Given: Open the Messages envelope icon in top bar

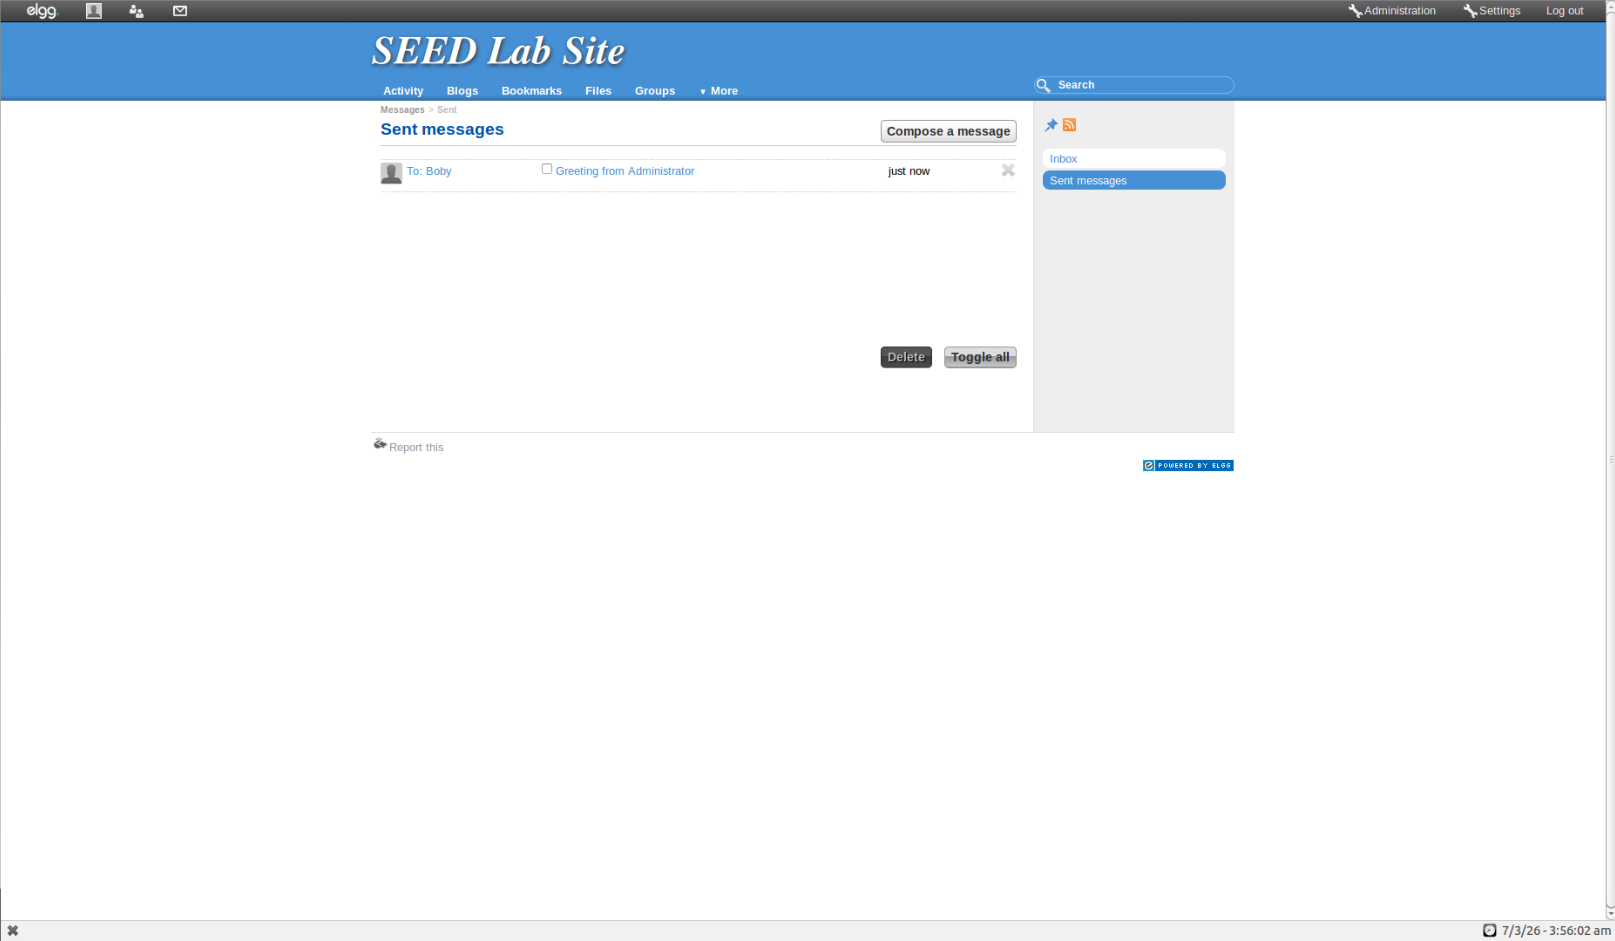Looking at the screenshot, I should tap(180, 11).
